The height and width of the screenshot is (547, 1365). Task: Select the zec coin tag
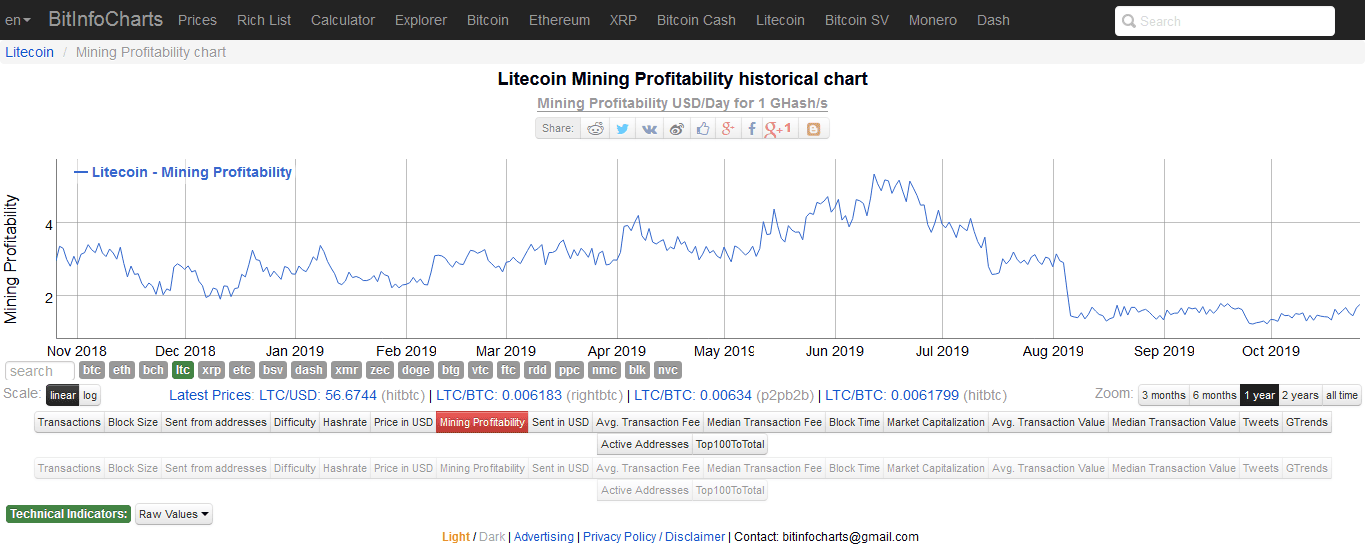coord(380,370)
